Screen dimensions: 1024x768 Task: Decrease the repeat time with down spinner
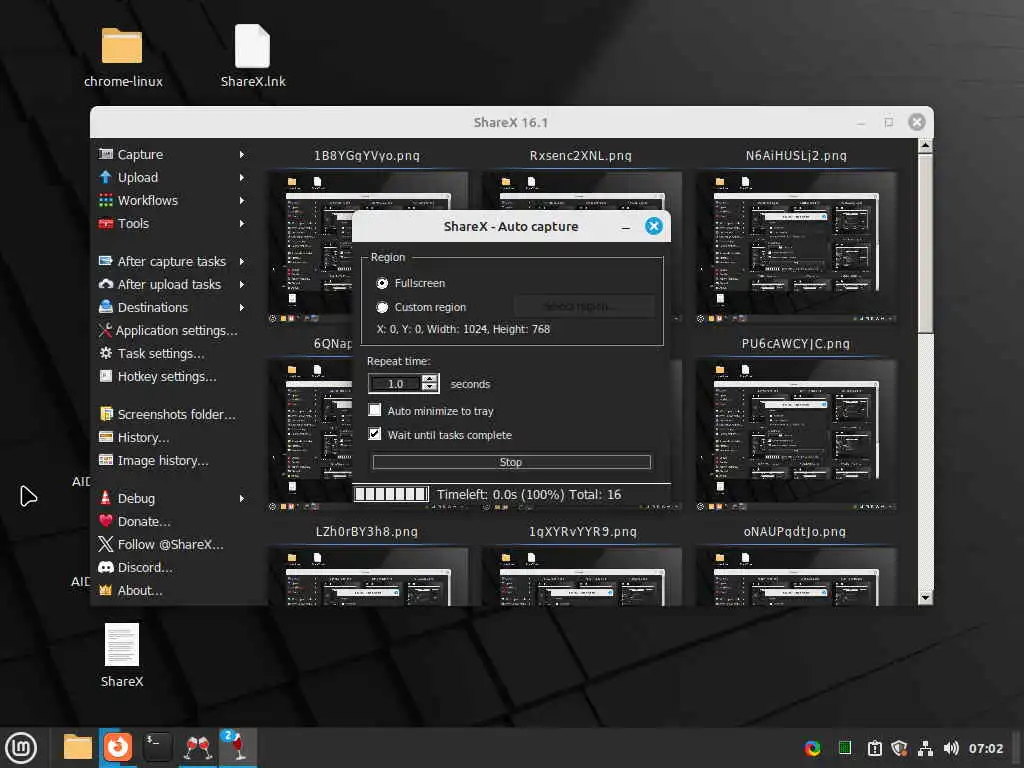(x=429, y=388)
